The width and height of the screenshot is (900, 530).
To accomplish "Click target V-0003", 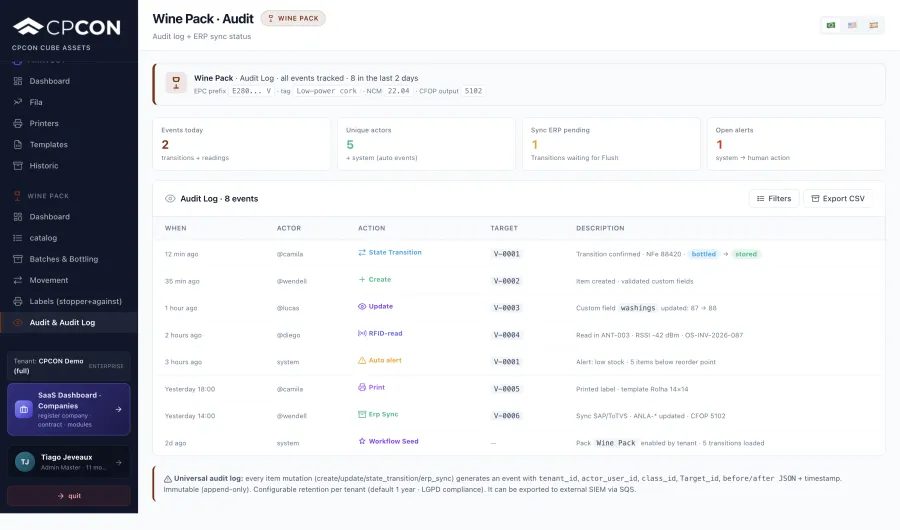I will tap(506, 308).
